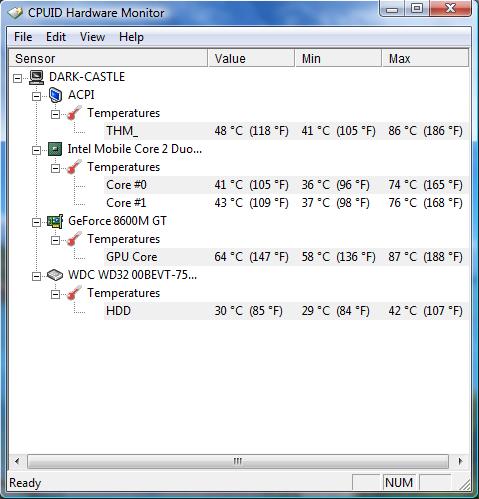This screenshot has width=479, height=499.
Task: Click the horizontal scrollbar right arrow
Action: 460,461
